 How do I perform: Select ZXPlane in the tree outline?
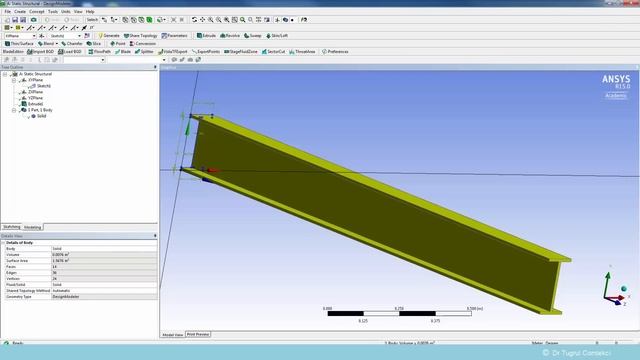click(x=36, y=92)
